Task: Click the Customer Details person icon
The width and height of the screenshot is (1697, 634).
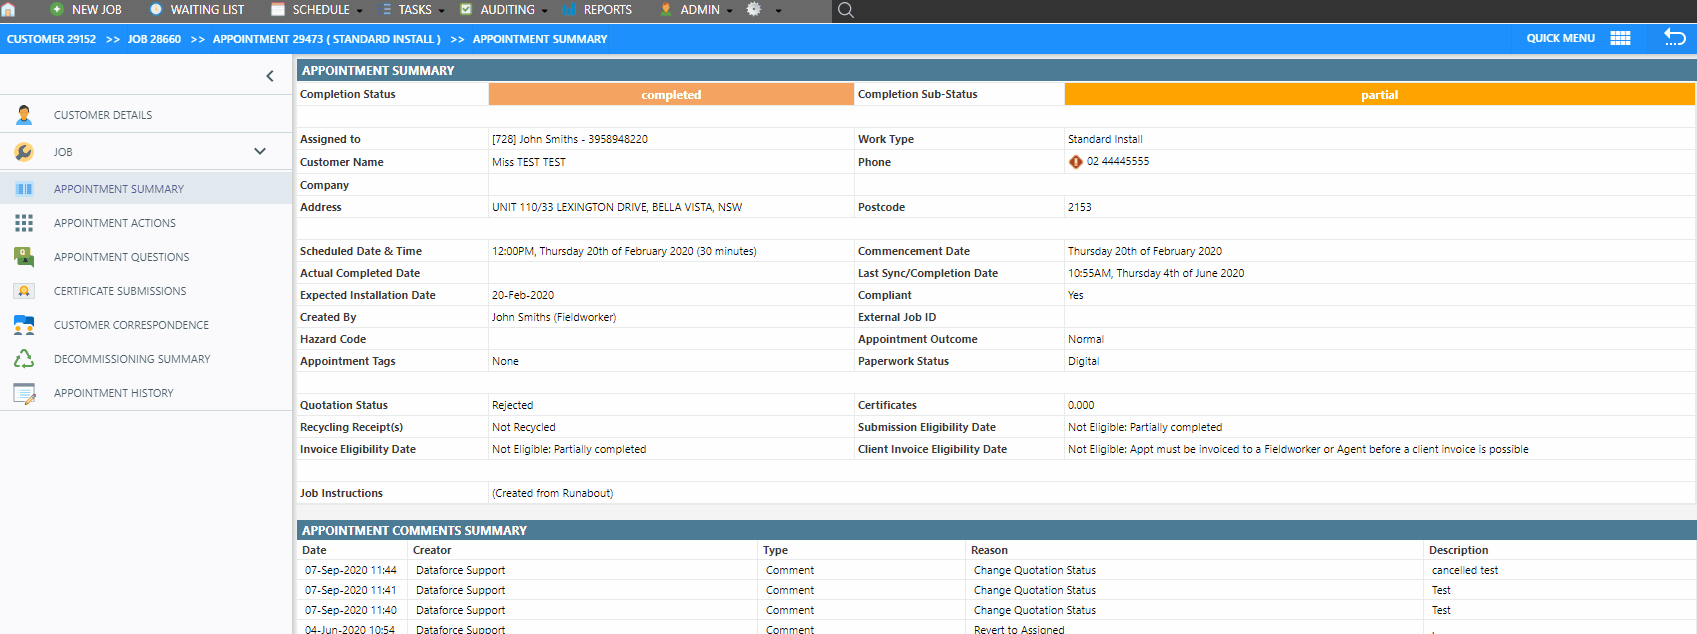Action: pyautogui.click(x=24, y=115)
